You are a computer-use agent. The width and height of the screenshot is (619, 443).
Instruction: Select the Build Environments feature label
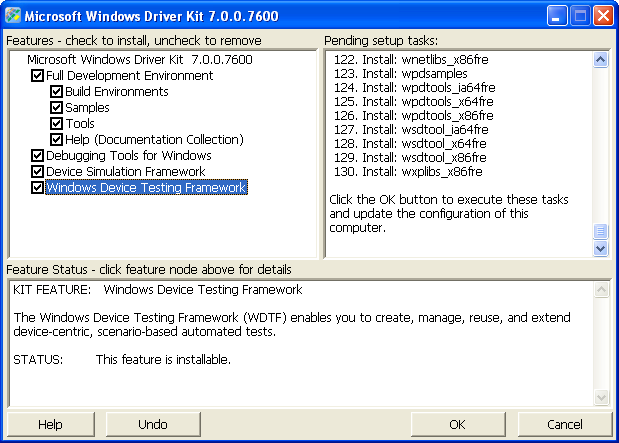[117, 92]
